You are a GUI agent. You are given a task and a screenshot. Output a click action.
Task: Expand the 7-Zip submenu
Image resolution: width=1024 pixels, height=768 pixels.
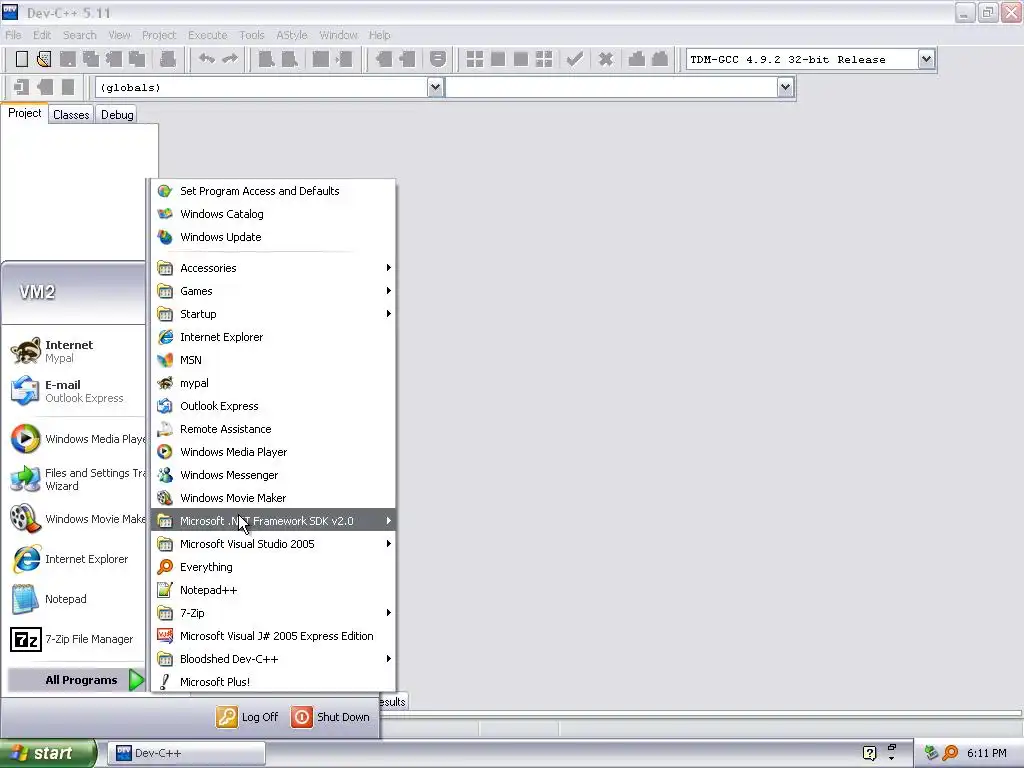click(273, 613)
